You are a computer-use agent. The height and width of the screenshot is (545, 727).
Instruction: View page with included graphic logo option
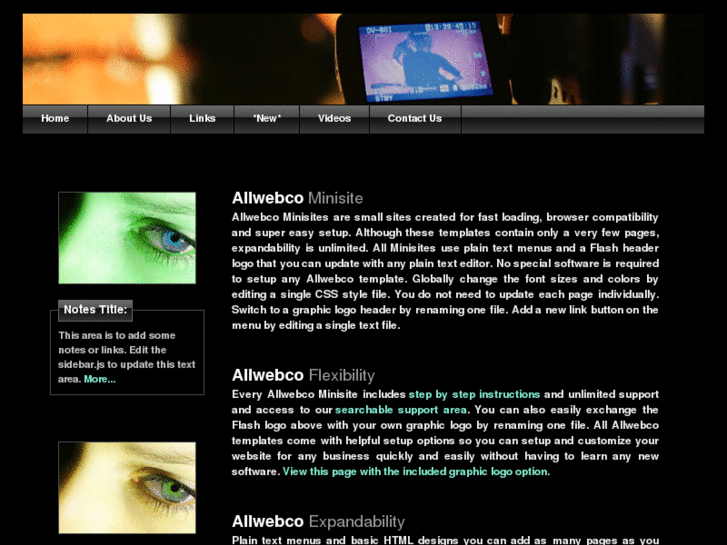pos(416,471)
